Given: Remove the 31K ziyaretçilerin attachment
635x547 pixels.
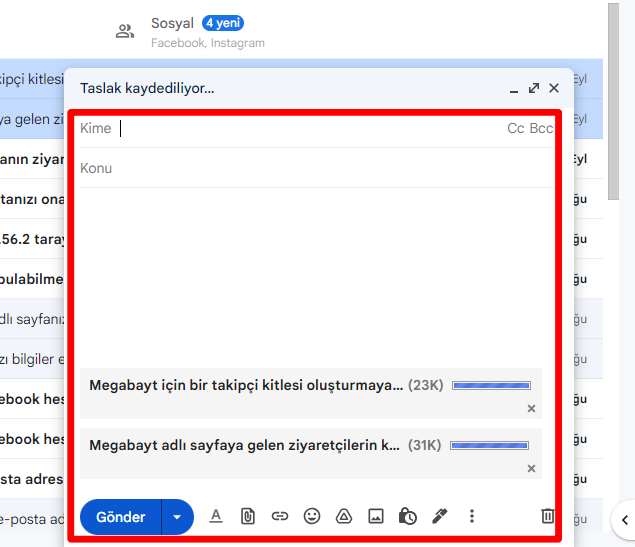Looking at the screenshot, I should 532,468.
